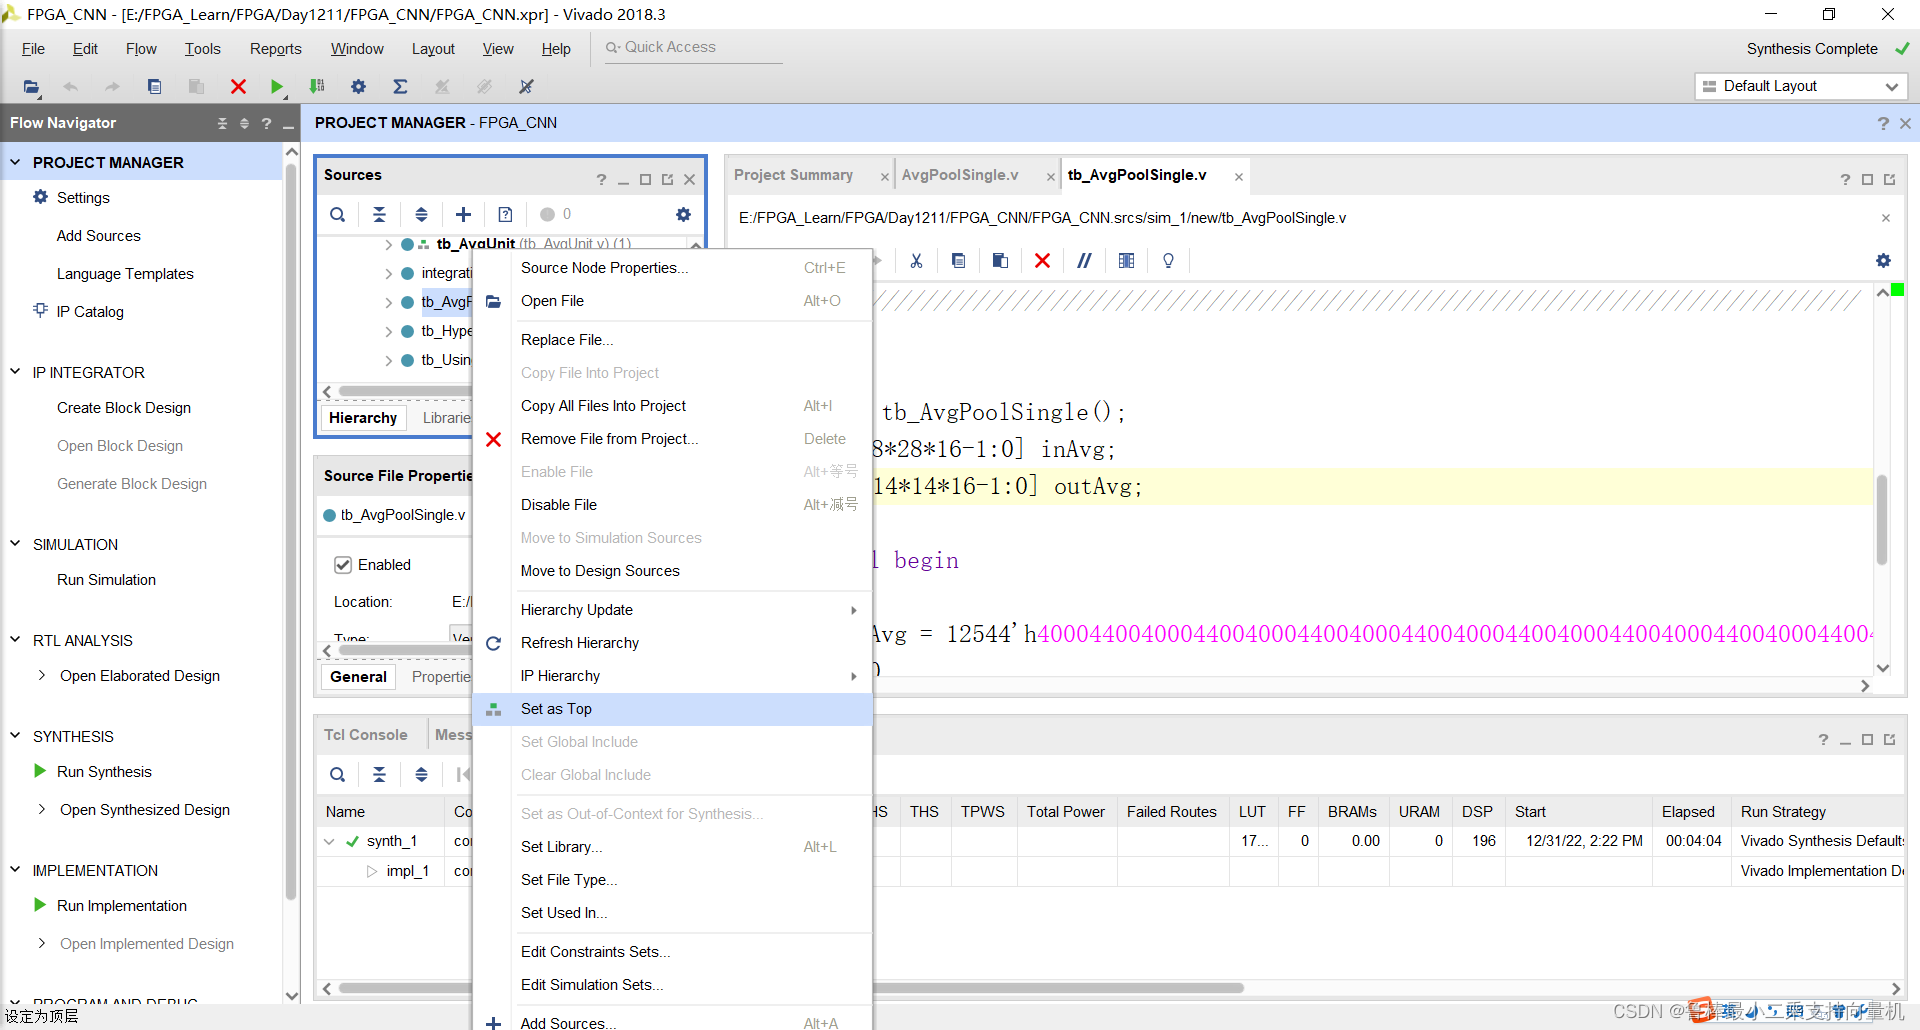Click the Cut scissors icon in editor toolbar

tap(916, 260)
